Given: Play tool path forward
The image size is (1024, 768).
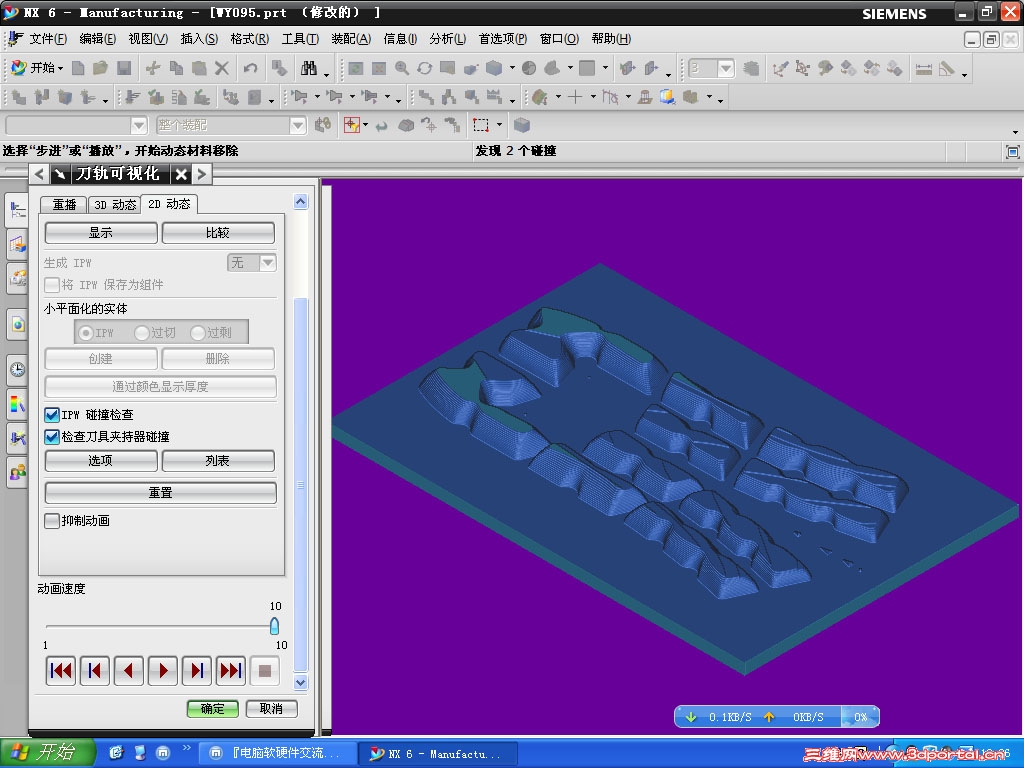Looking at the screenshot, I should [x=163, y=671].
